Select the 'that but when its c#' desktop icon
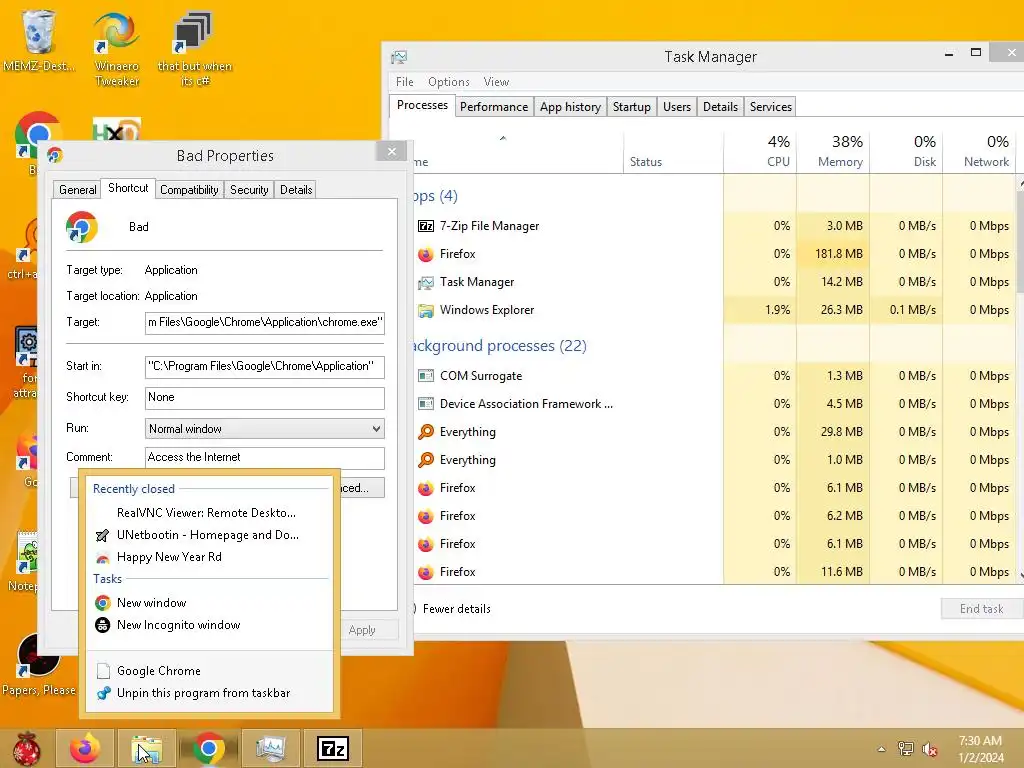Screen dimensions: 1024x768 195,48
